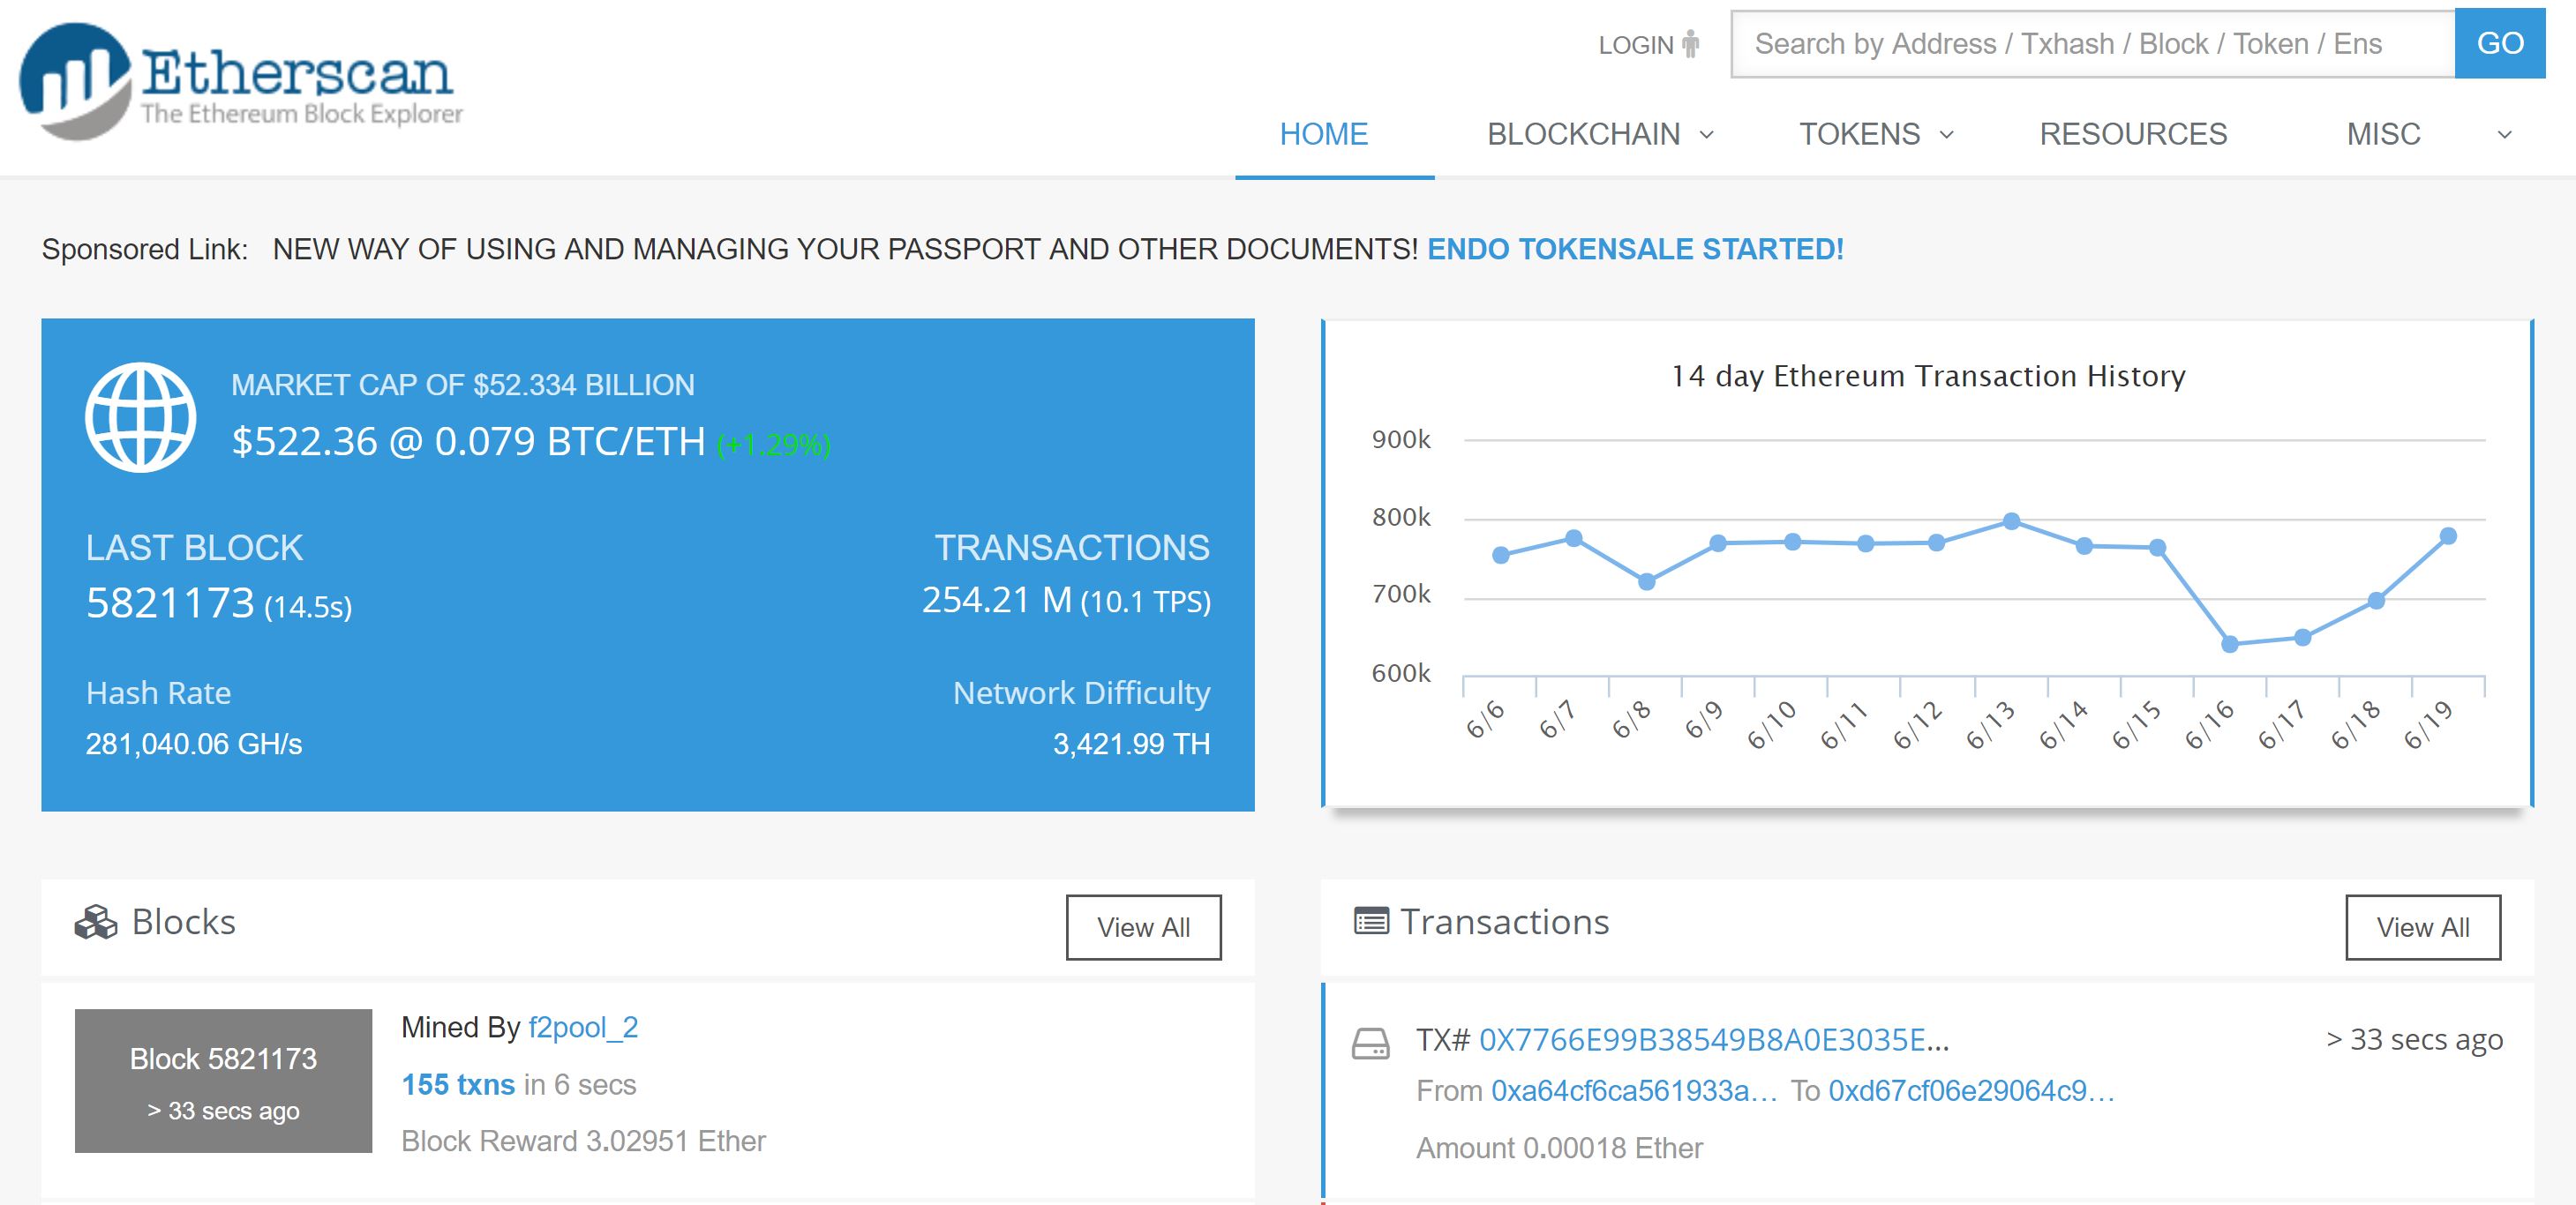Click View All in Transactions panel
2576x1205 pixels.
(2423, 927)
